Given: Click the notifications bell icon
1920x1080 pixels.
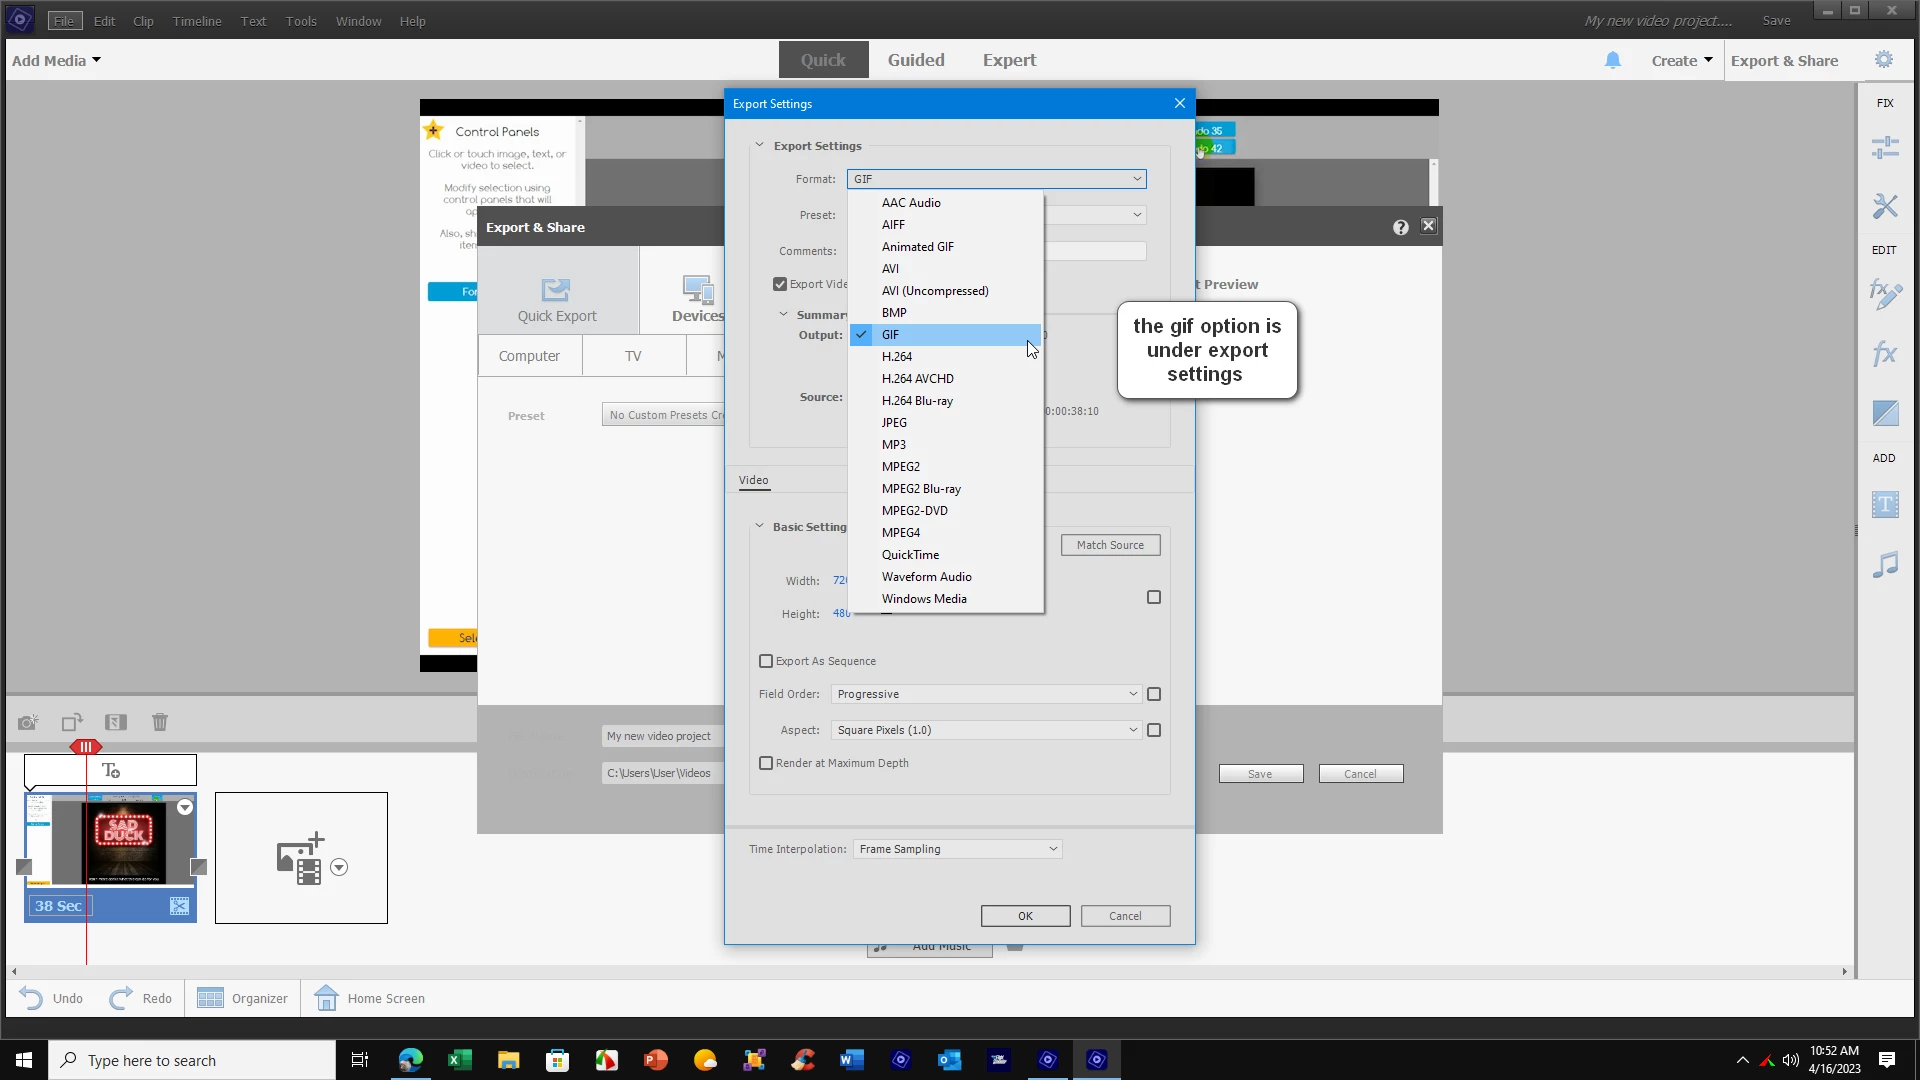Looking at the screenshot, I should tap(1612, 60).
